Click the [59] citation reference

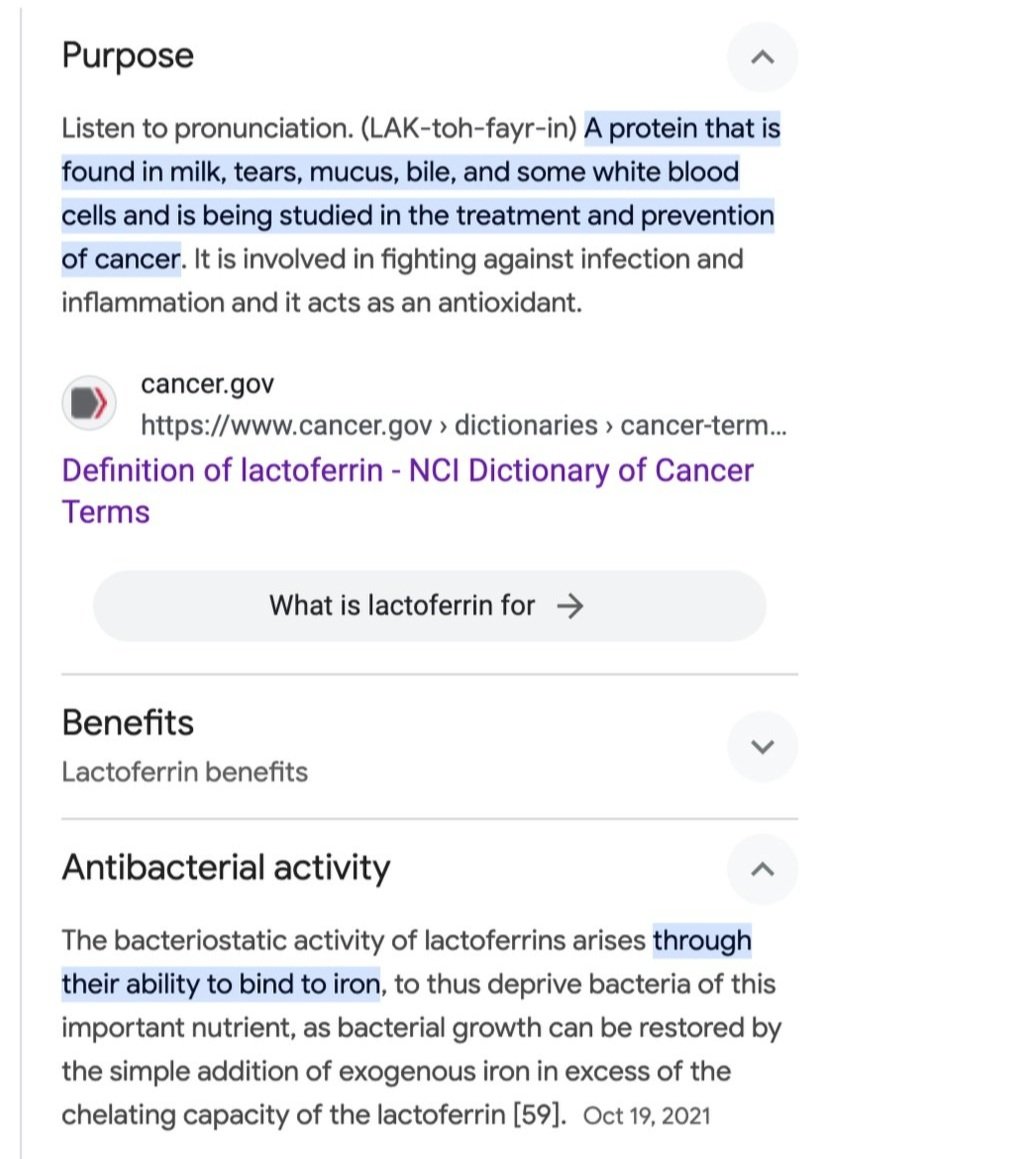(540, 1115)
